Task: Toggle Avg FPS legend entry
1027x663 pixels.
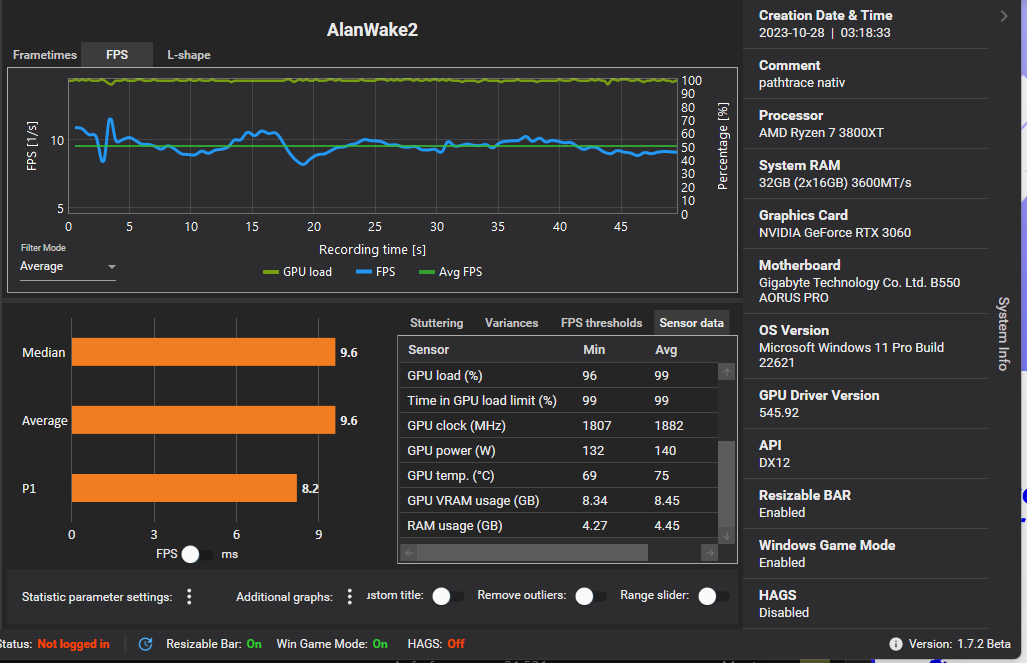Action: 451,272
